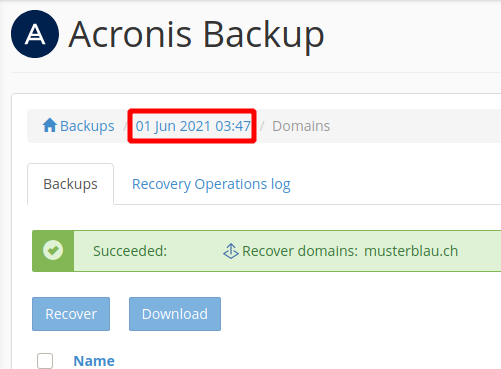This screenshot has width=501, height=369.
Task: Click the Recover button
Action: tap(71, 314)
